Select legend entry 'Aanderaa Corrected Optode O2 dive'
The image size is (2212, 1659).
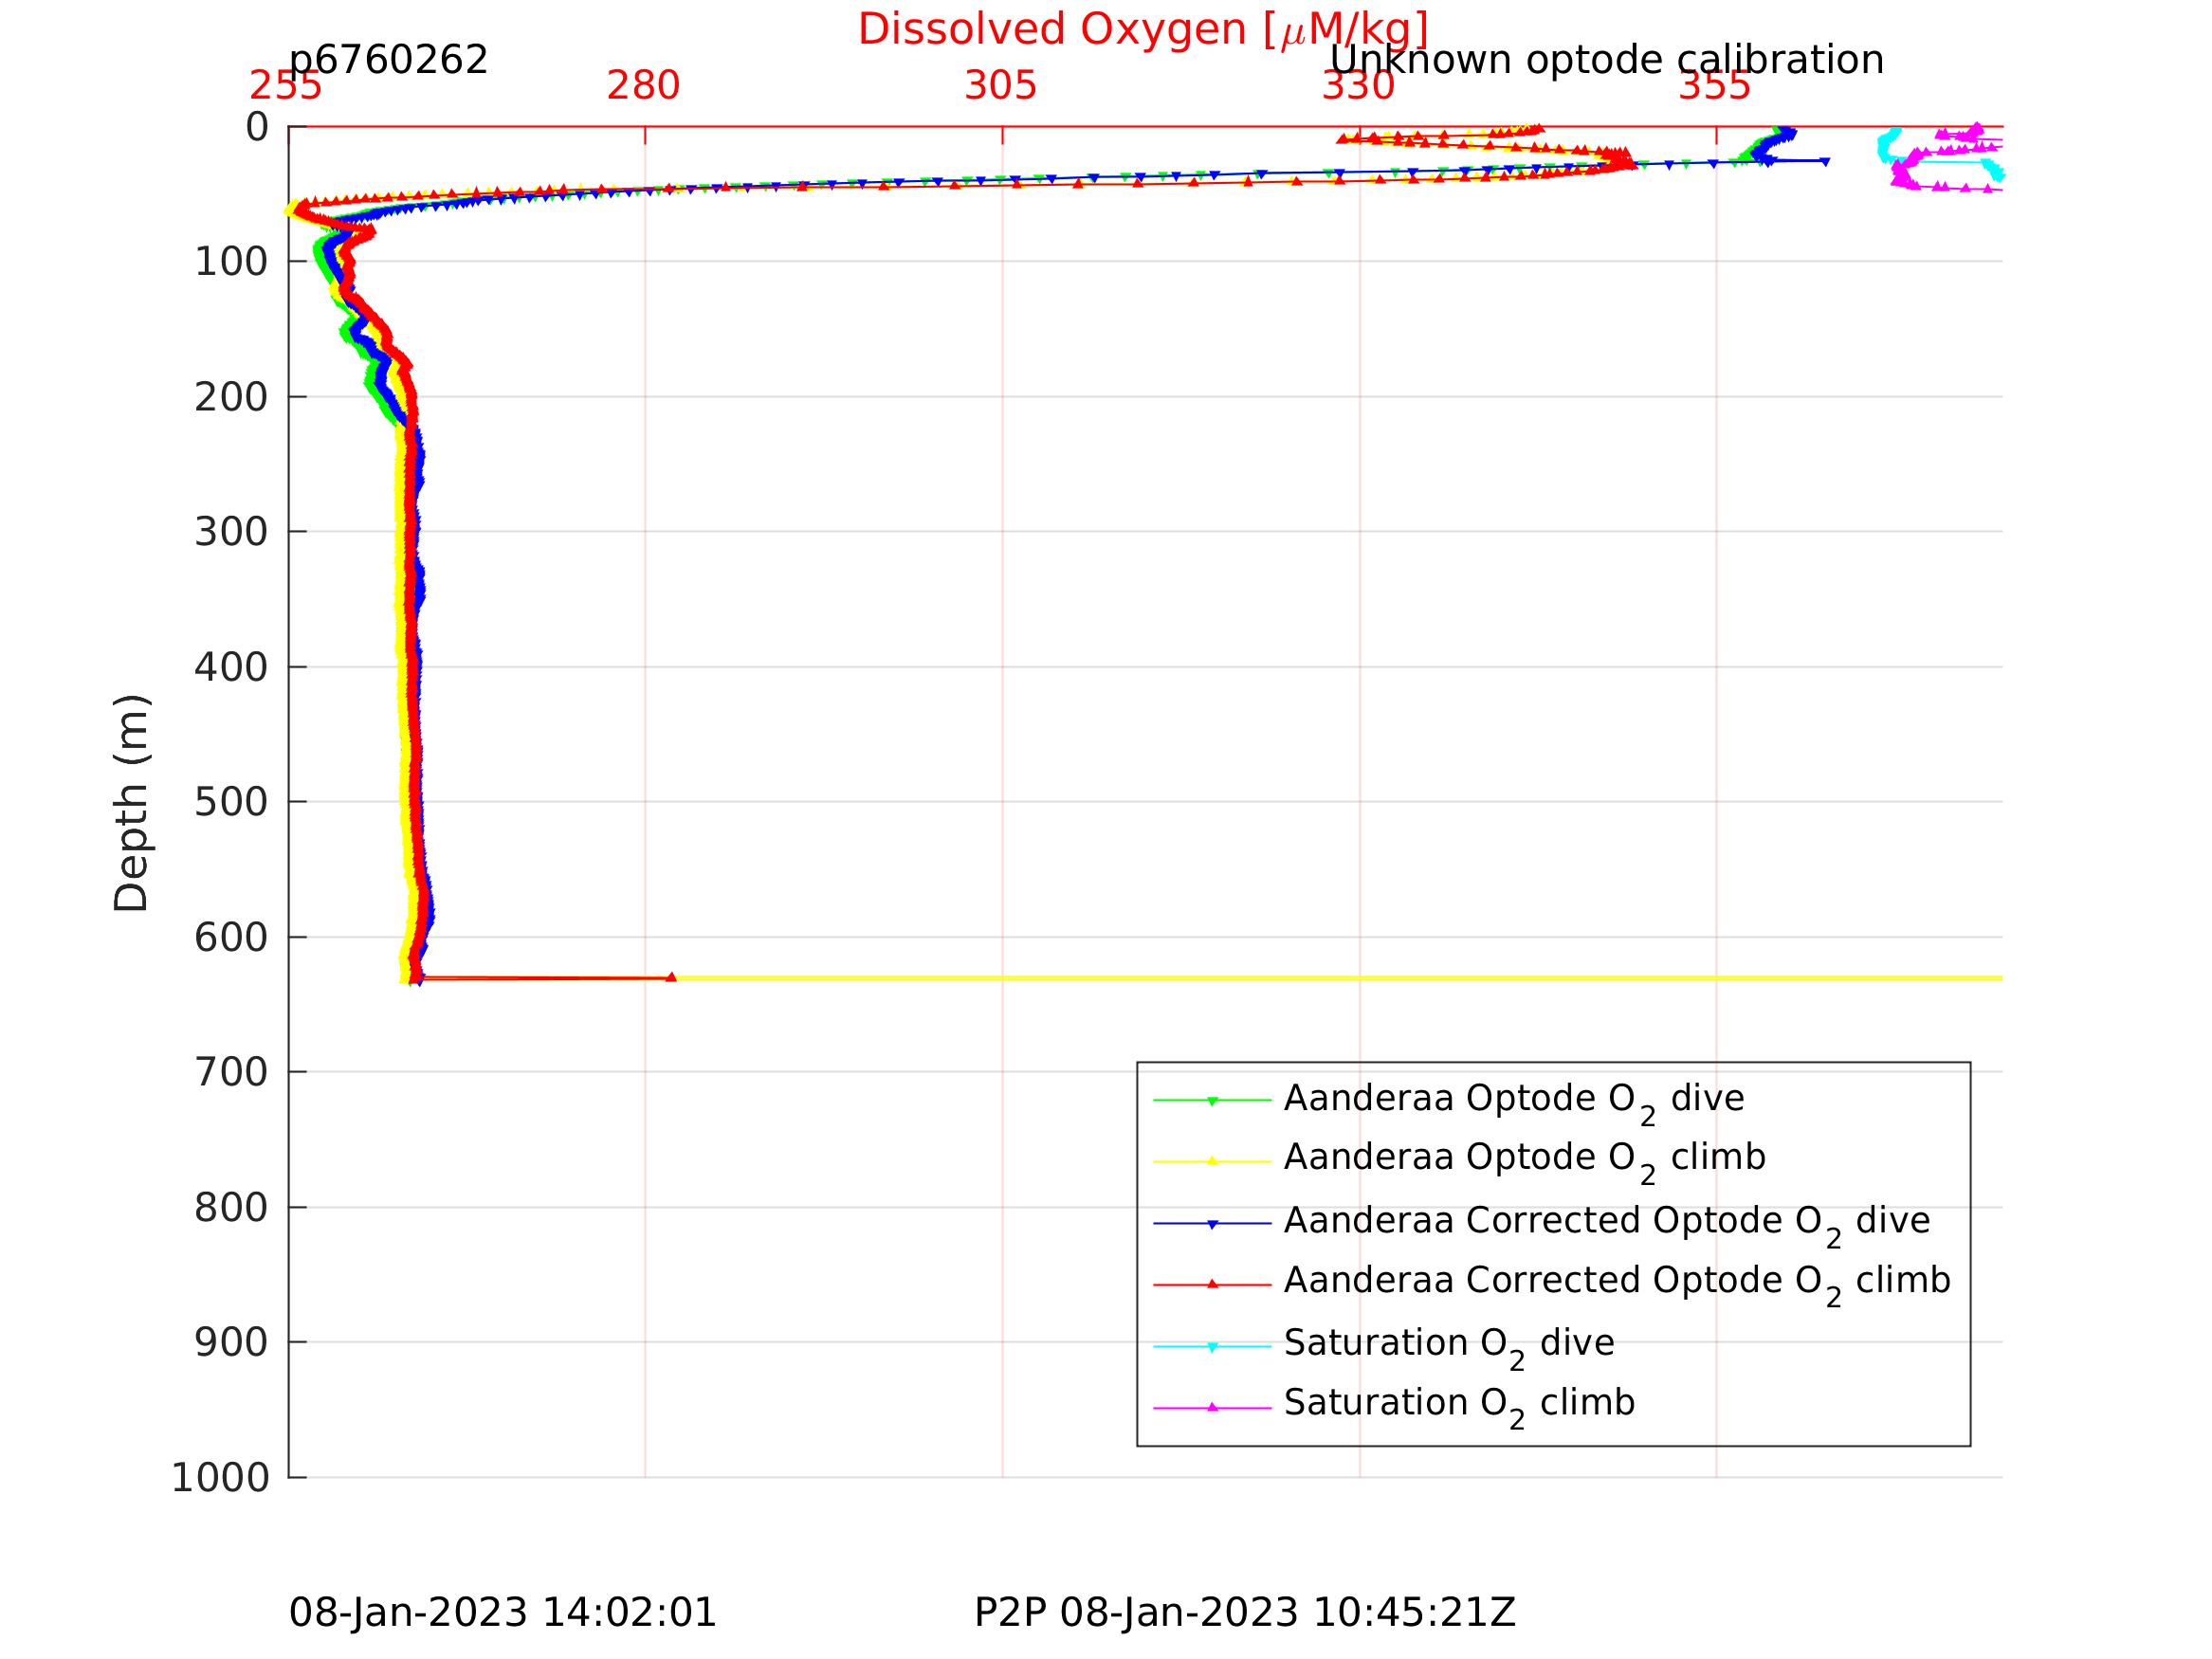1607,1224
